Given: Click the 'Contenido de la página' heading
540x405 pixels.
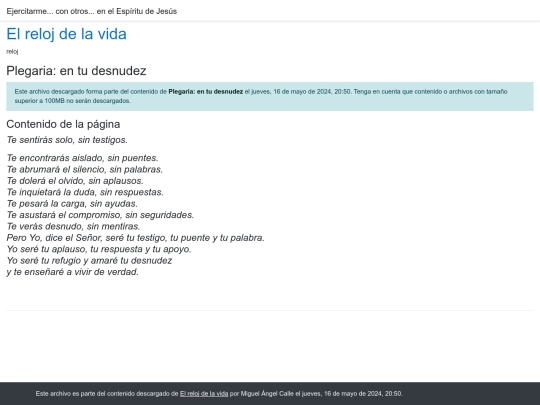Looking at the screenshot, I should (x=63, y=124).
